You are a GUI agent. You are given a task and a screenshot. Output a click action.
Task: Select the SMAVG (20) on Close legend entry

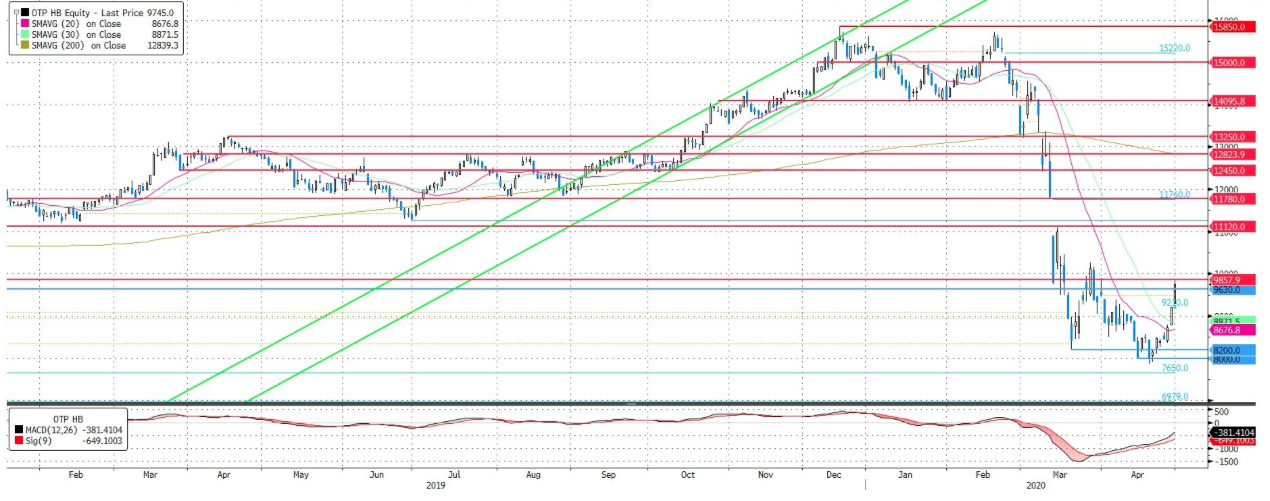(76, 22)
